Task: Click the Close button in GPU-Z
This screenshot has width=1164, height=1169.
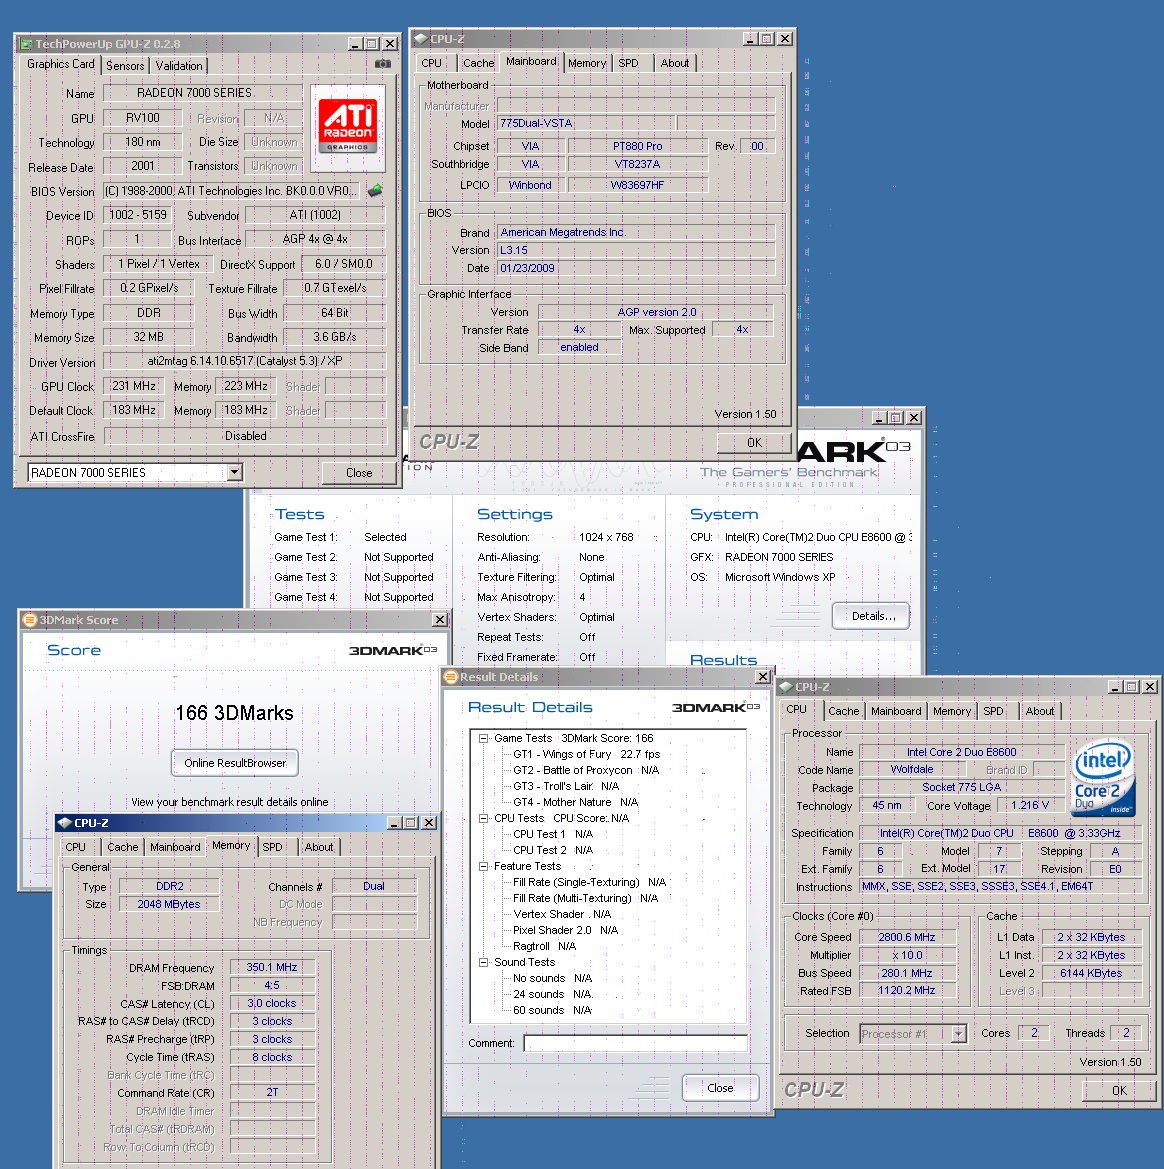Action: click(x=359, y=473)
